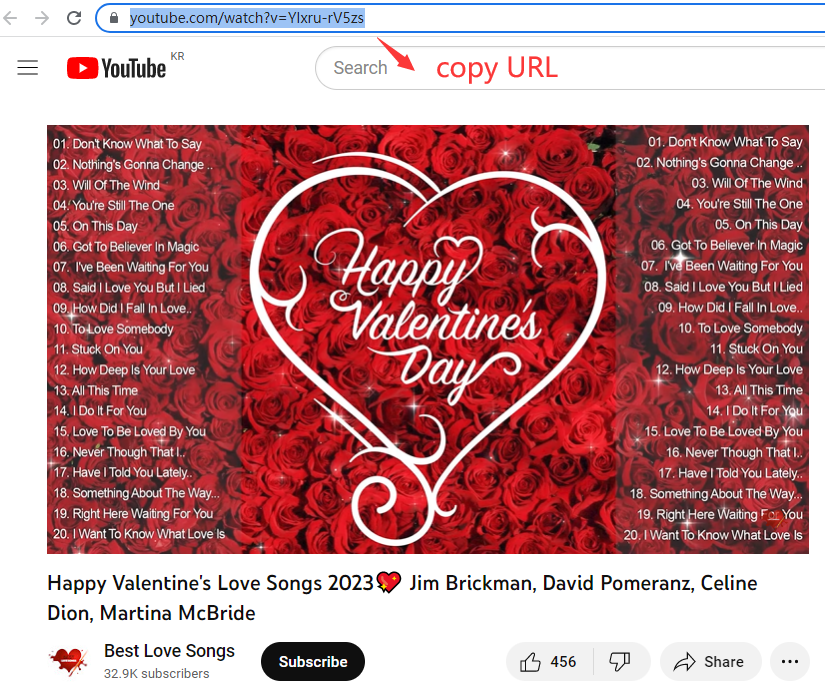
Task: Subscribe to Best Love Songs channel
Action: [x=313, y=662]
